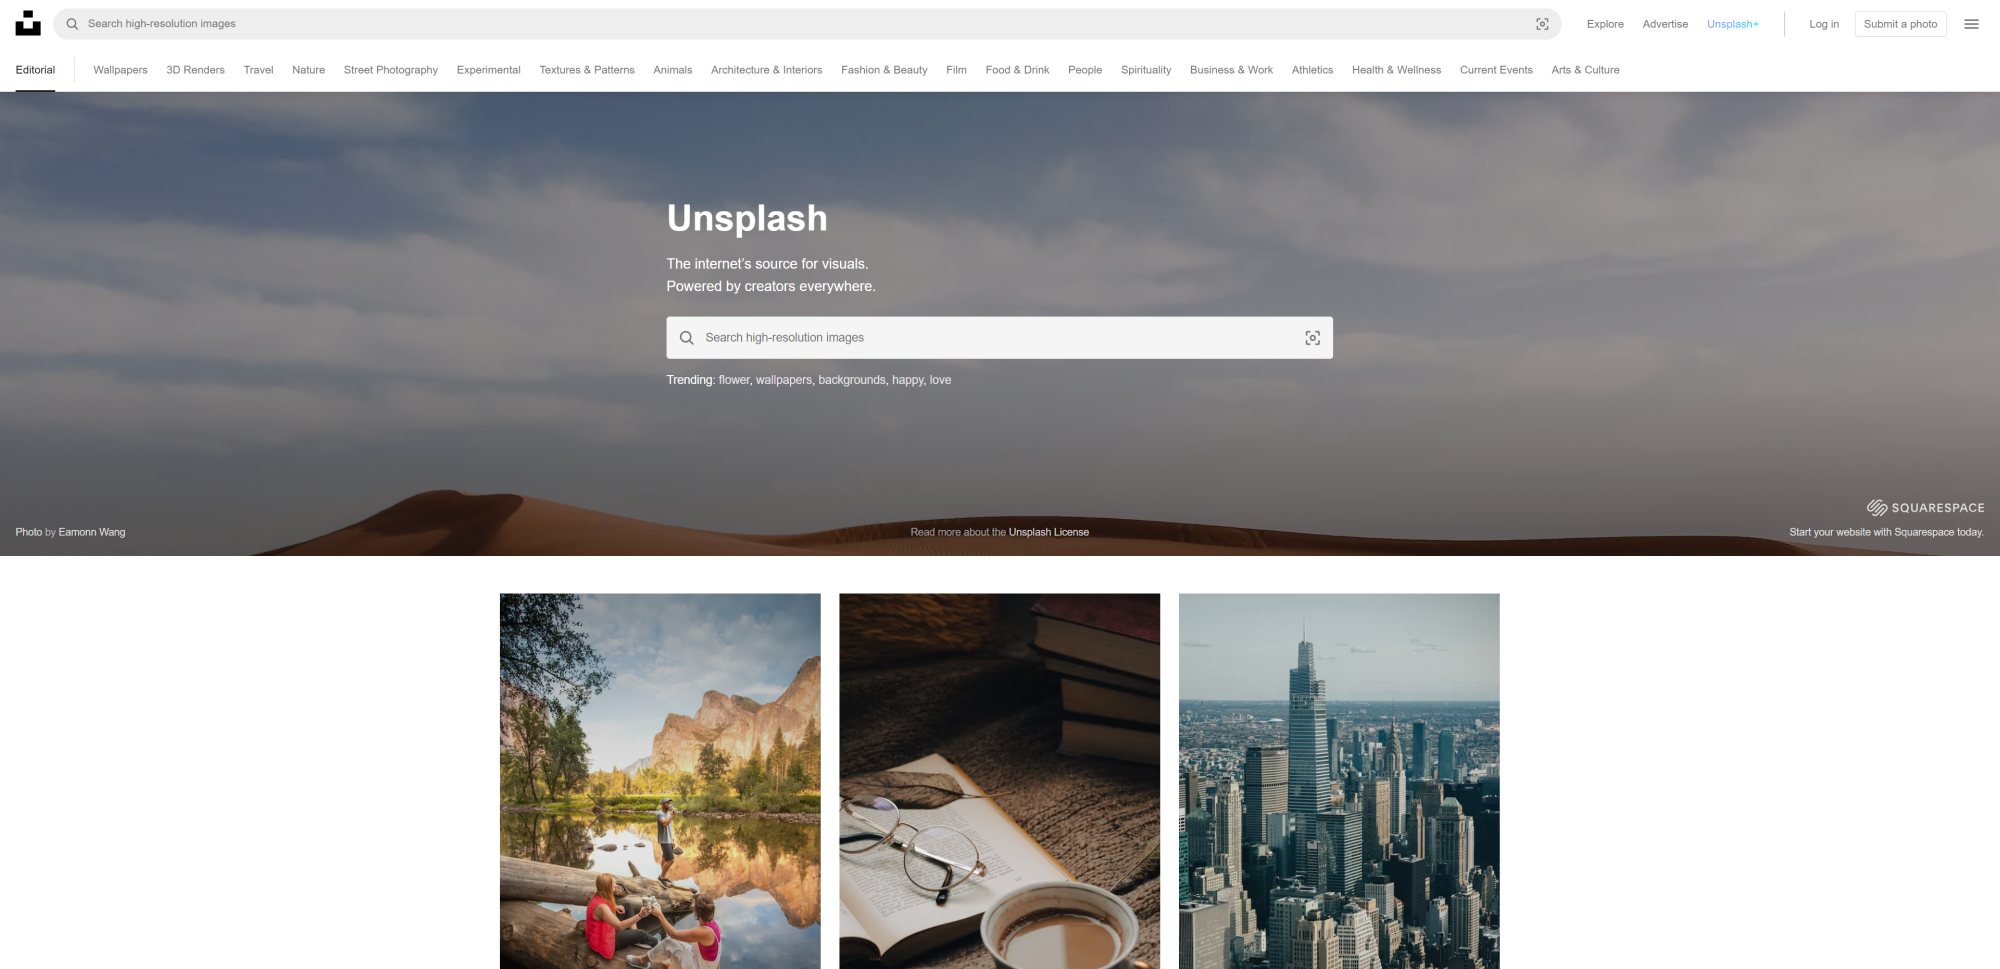Open the Experimental category
Screen dimensions: 2000x969
[x=488, y=70]
